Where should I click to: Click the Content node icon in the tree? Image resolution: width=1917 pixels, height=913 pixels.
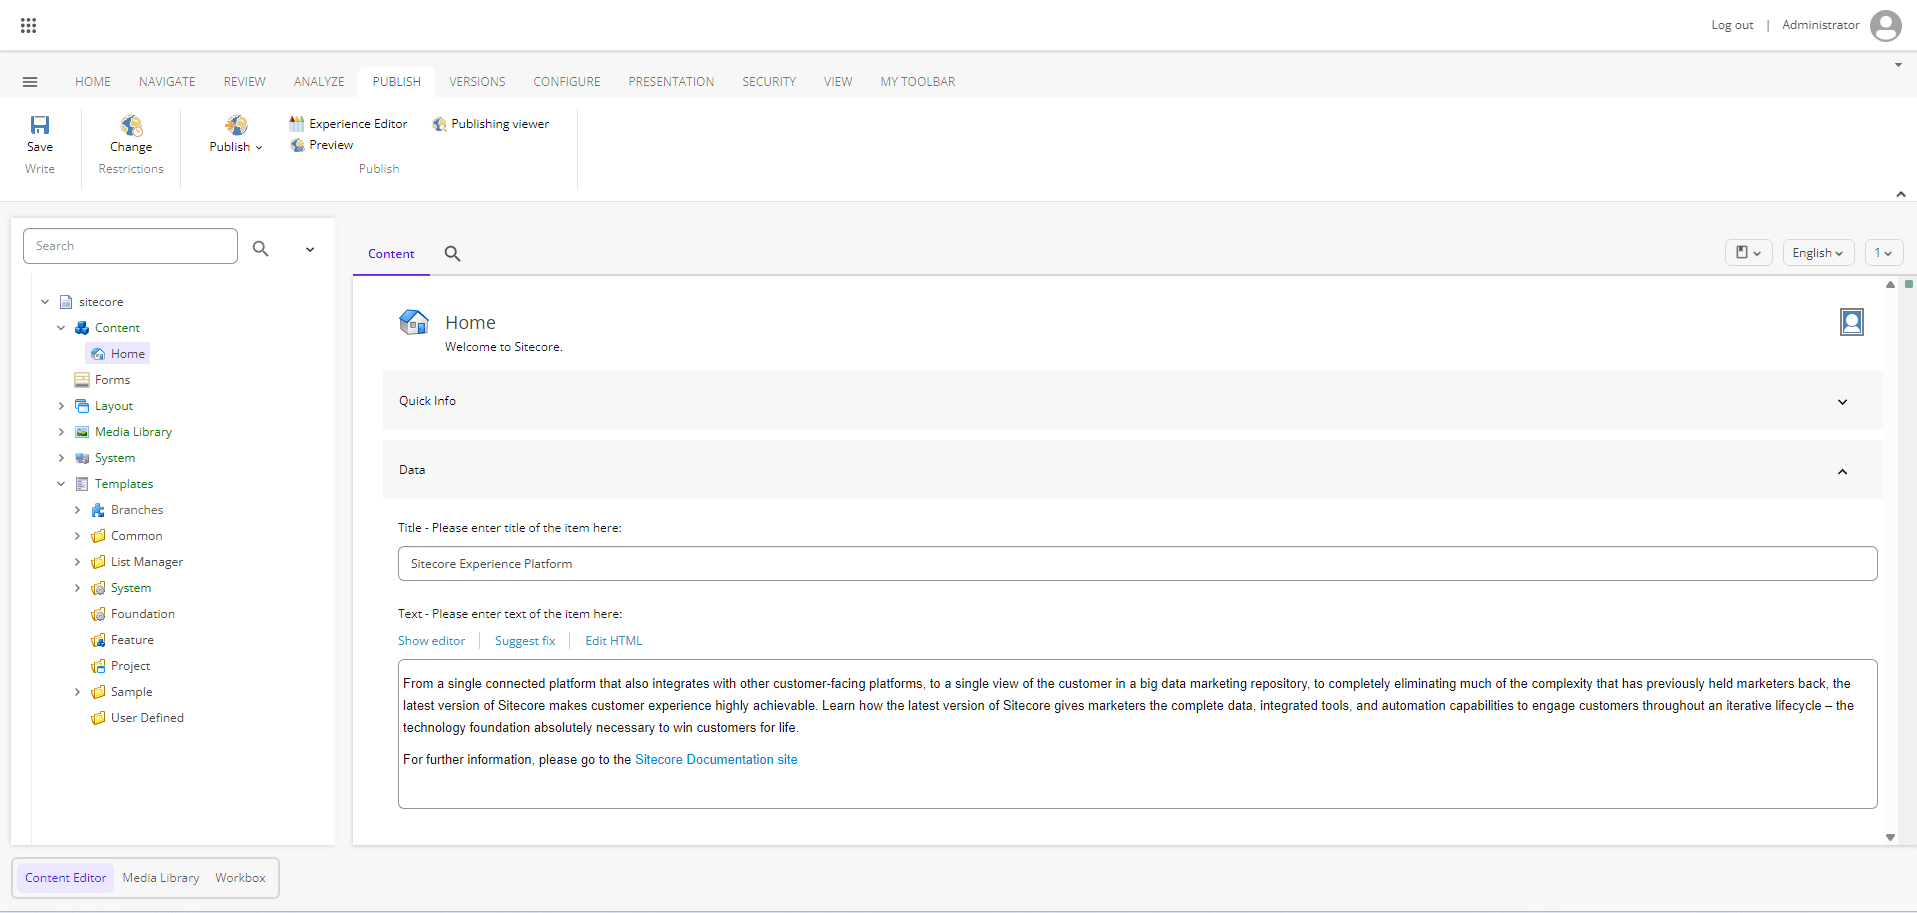click(82, 328)
